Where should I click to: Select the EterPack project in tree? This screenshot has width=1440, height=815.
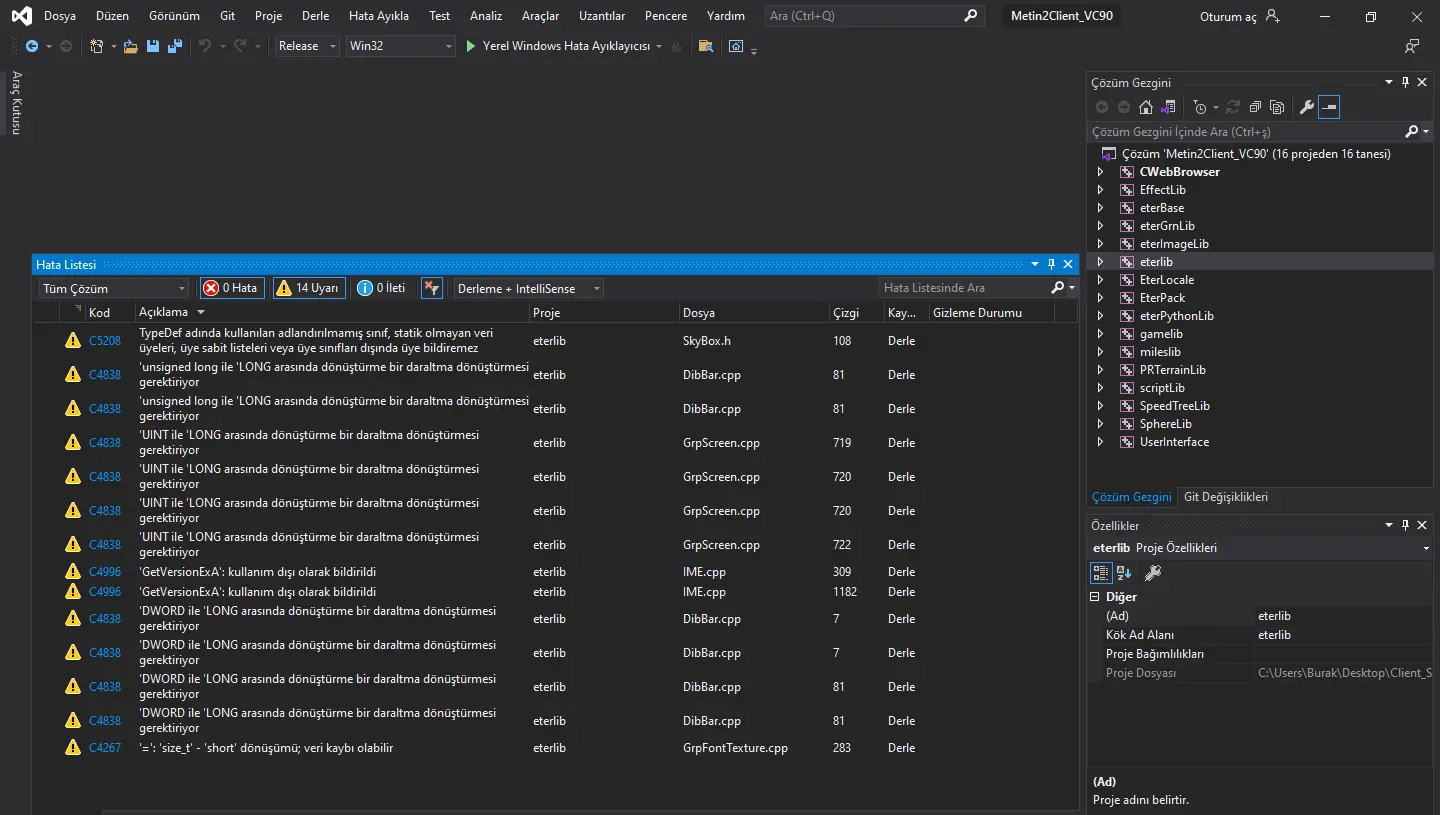(x=1162, y=298)
